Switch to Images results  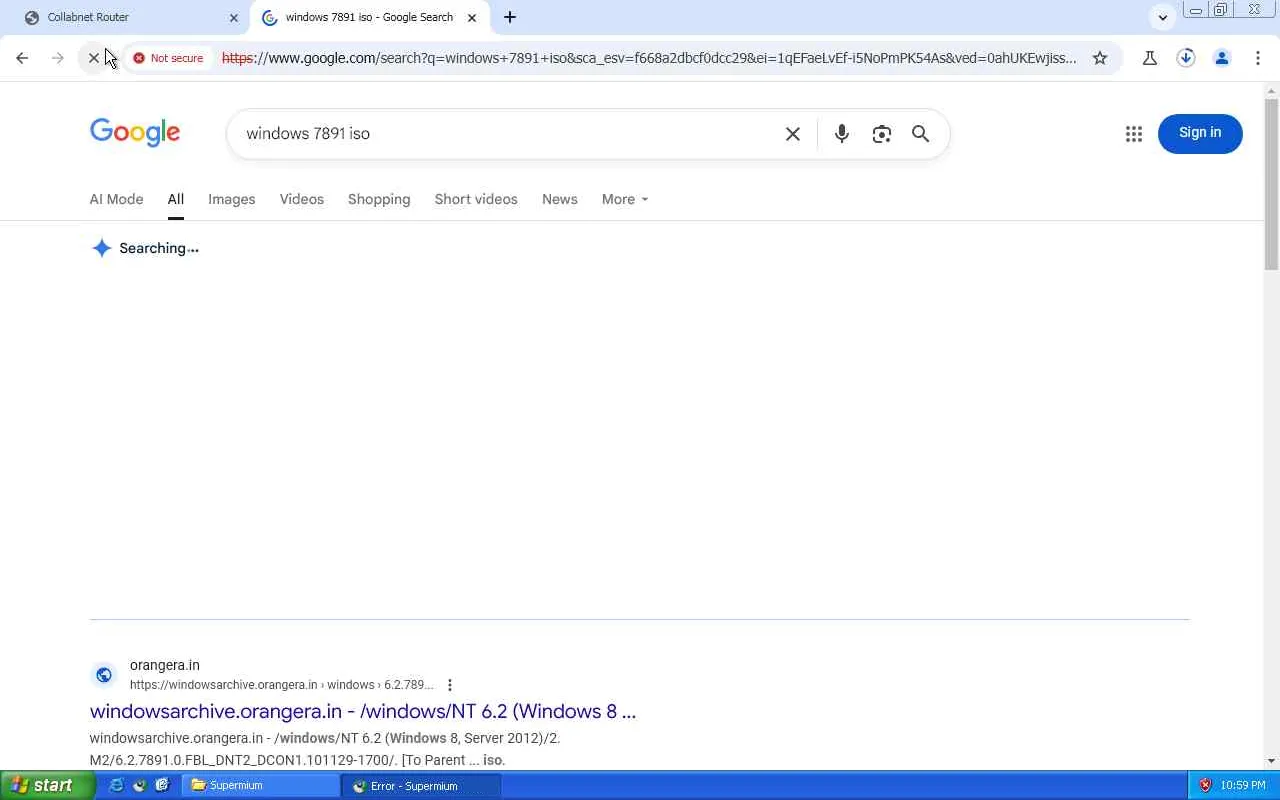coord(232,199)
